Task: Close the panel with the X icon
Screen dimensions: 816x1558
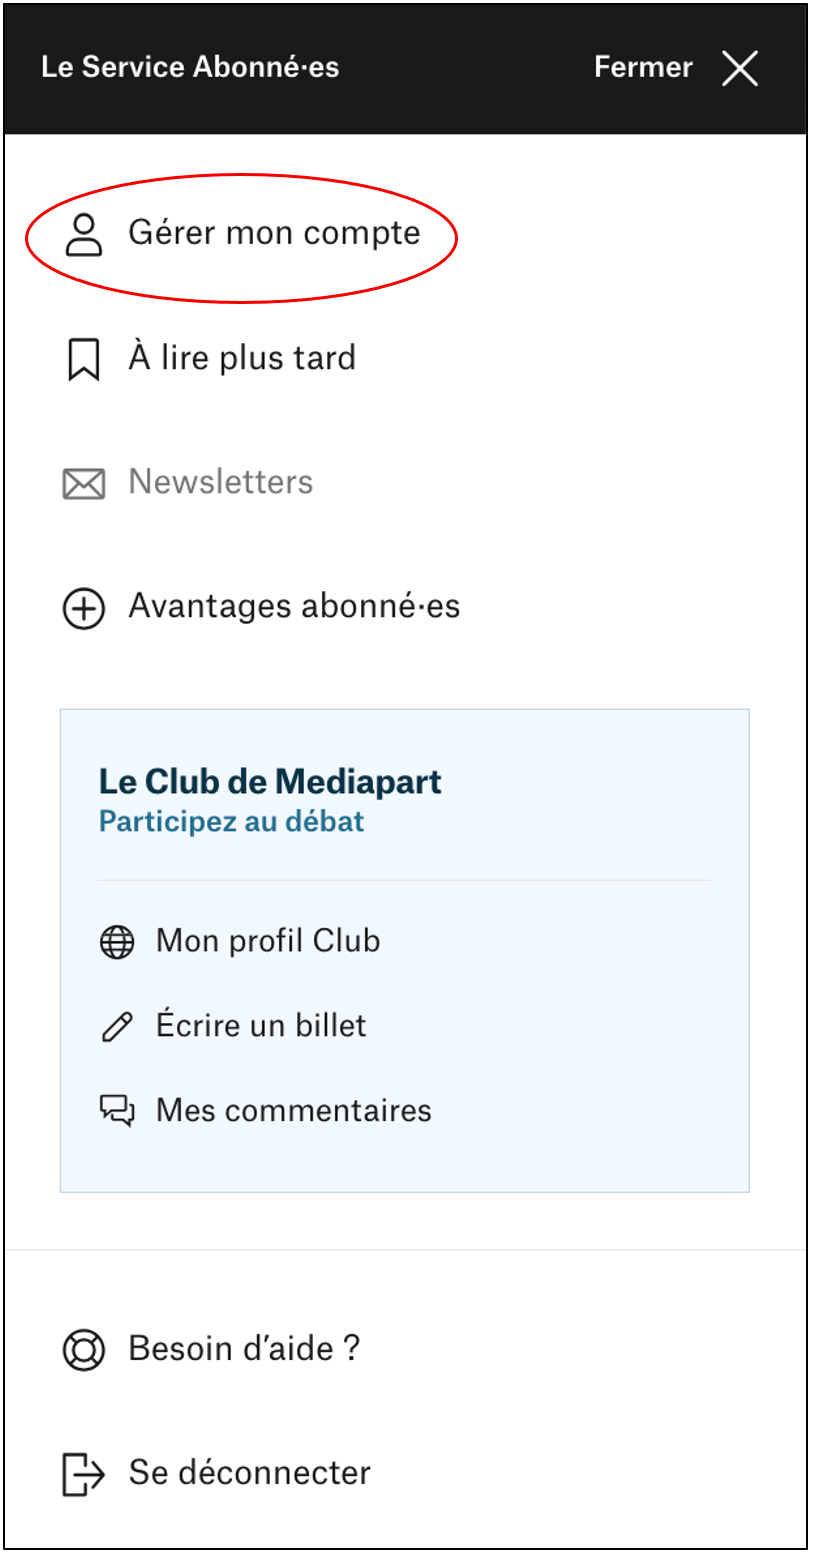Action: [740, 68]
